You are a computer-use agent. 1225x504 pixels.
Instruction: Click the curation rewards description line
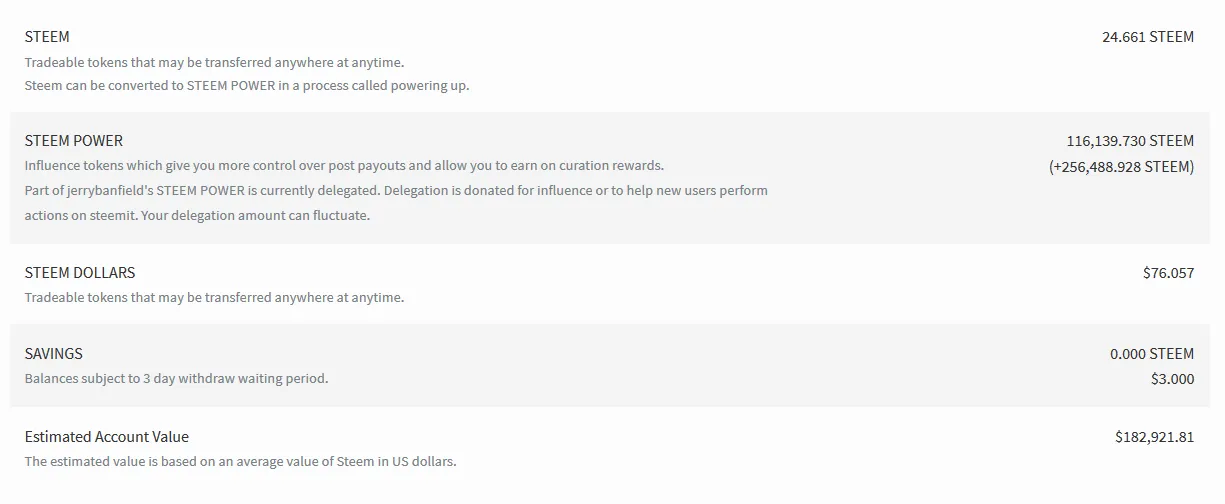(344, 166)
